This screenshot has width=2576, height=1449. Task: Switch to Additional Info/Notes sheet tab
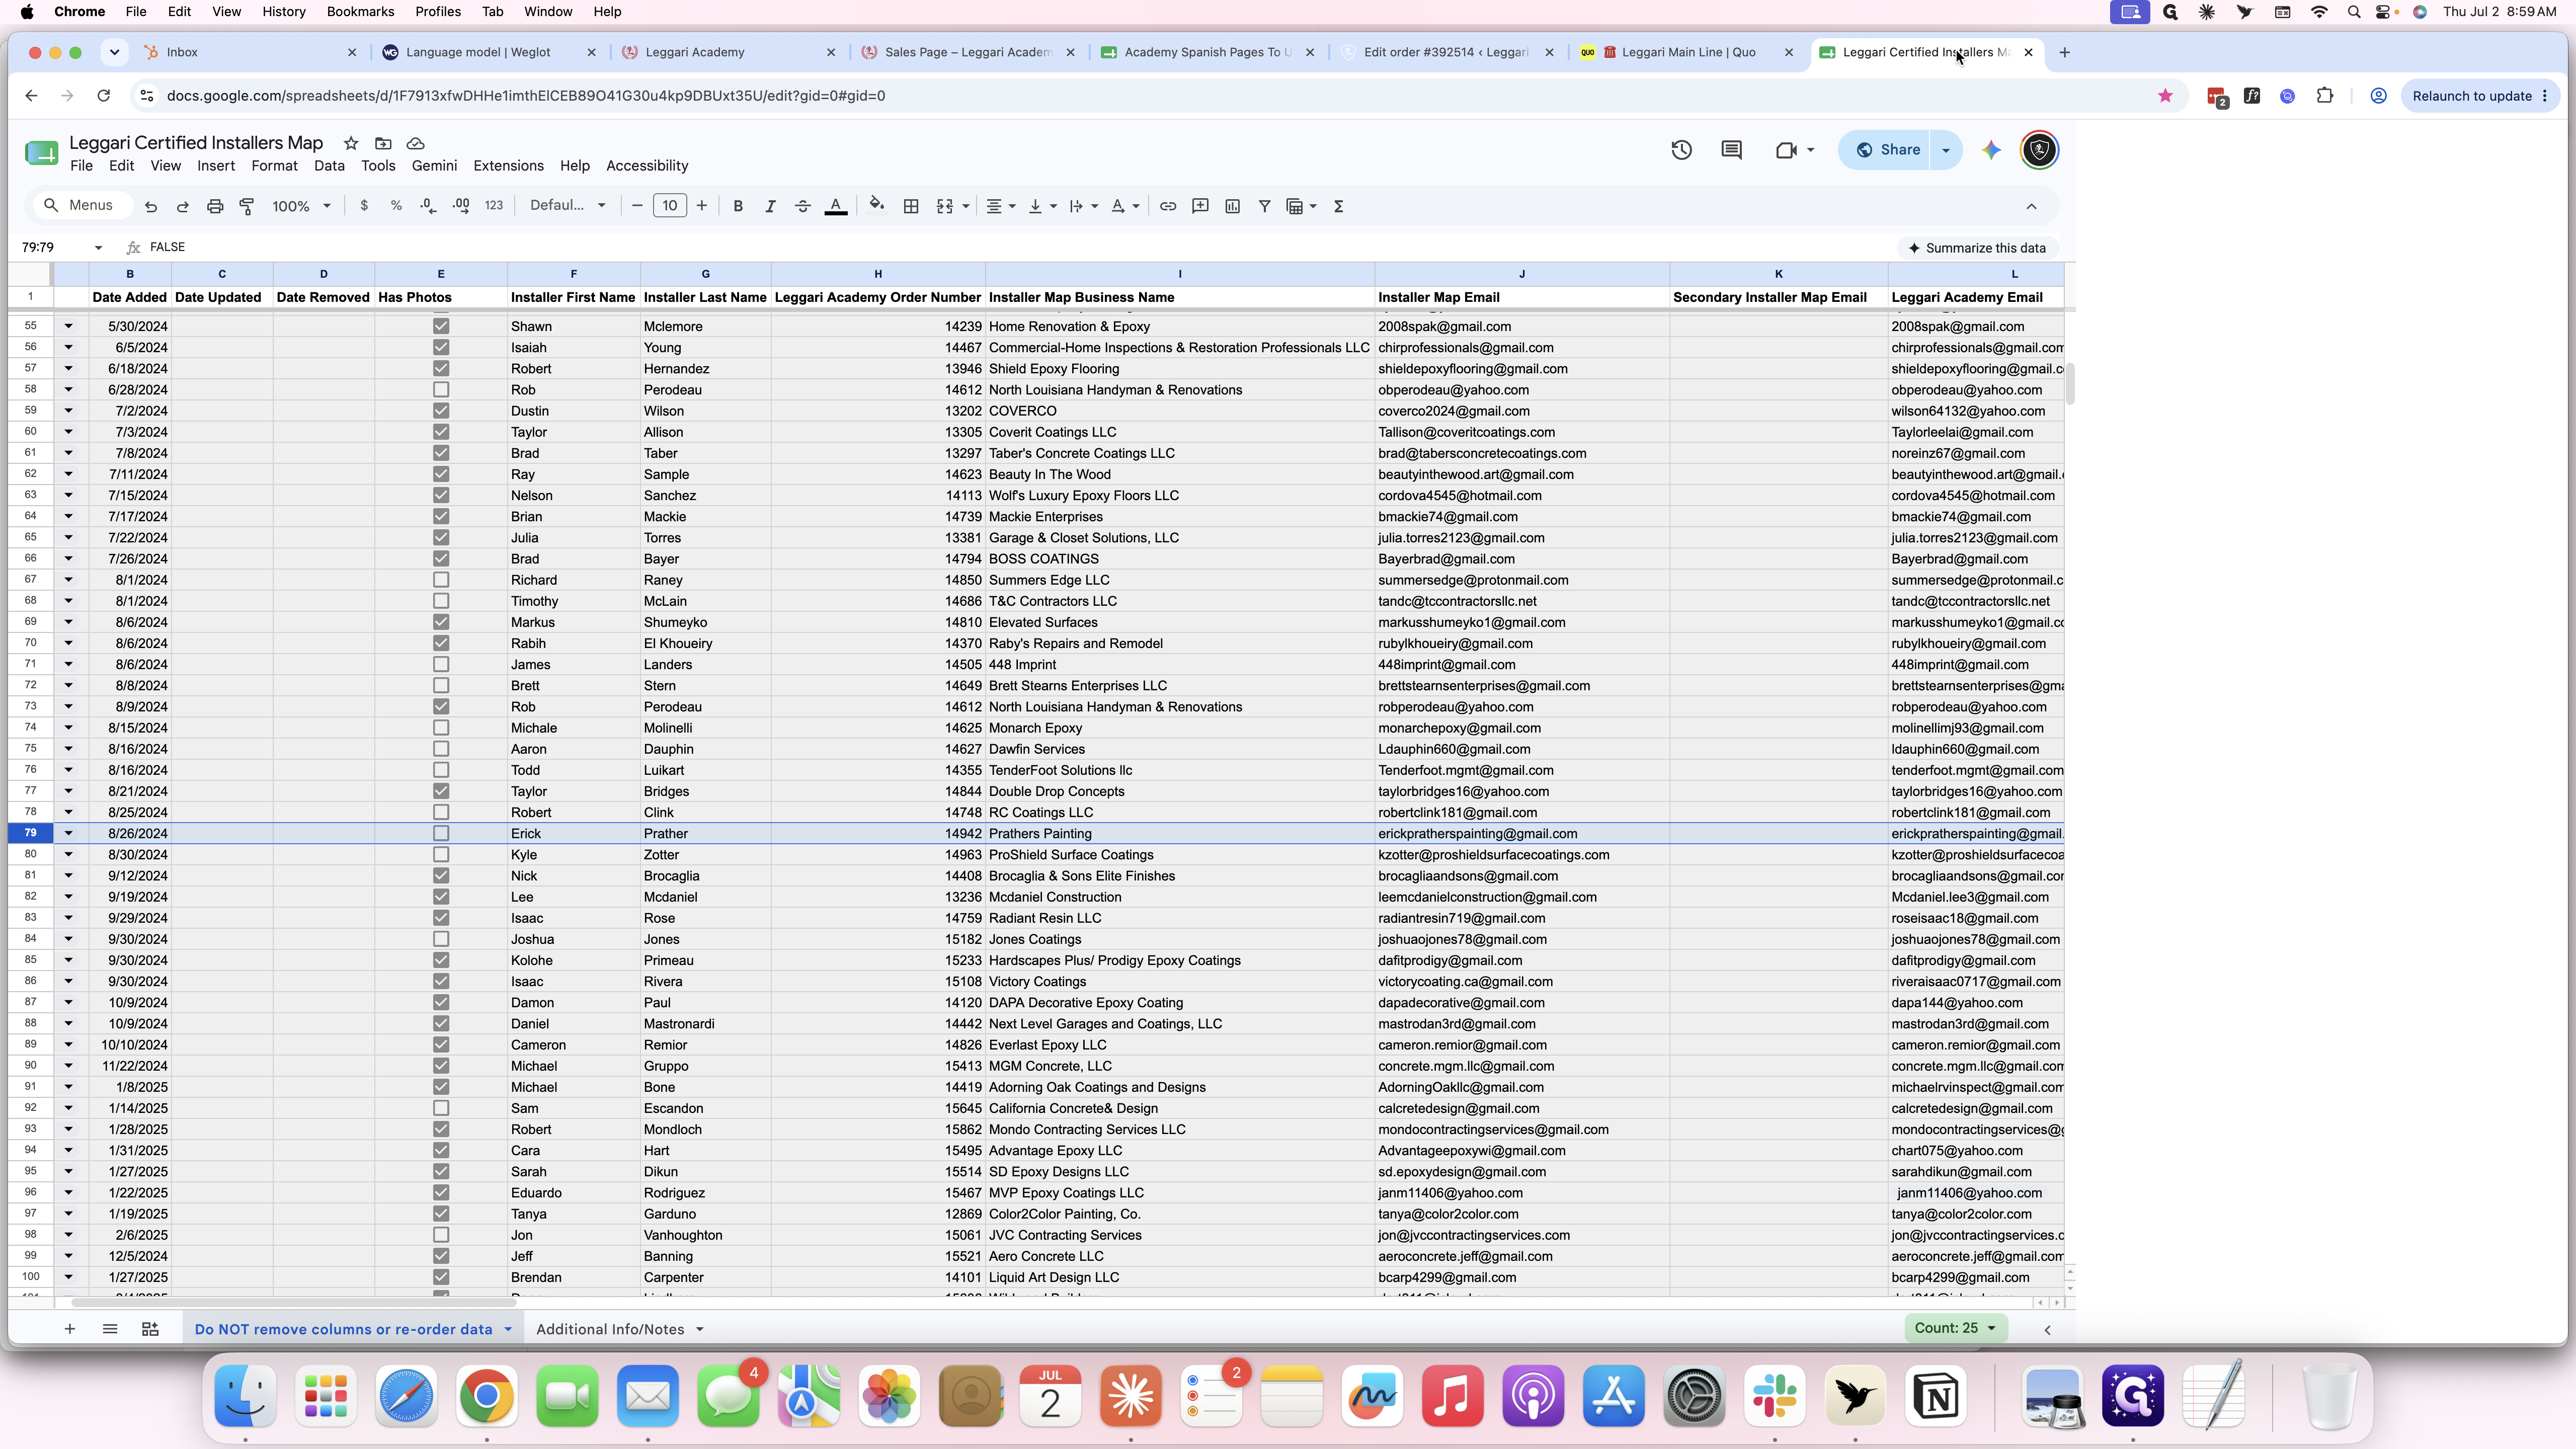tap(610, 1329)
